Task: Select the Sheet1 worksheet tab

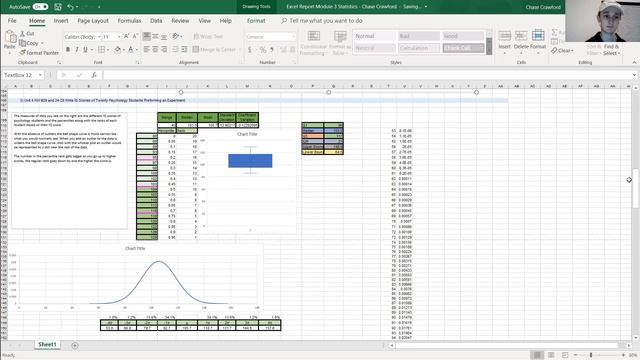Action: (47, 344)
